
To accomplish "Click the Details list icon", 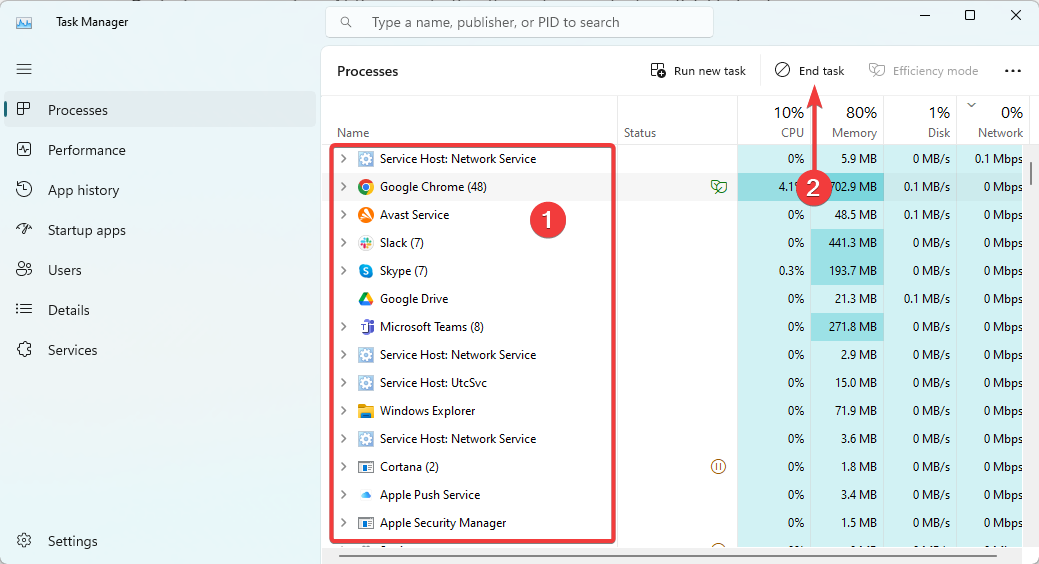I will [x=24, y=309].
